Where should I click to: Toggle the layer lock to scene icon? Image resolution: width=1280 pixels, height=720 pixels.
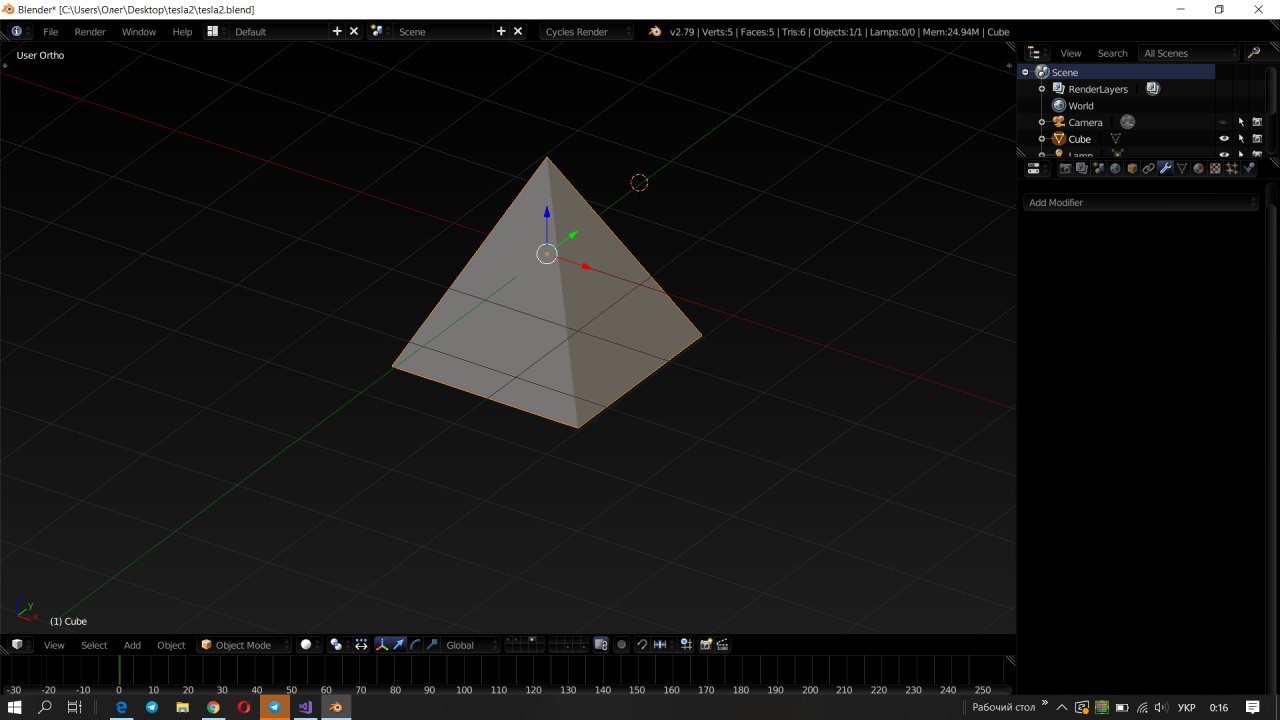click(x=600, y=645)
